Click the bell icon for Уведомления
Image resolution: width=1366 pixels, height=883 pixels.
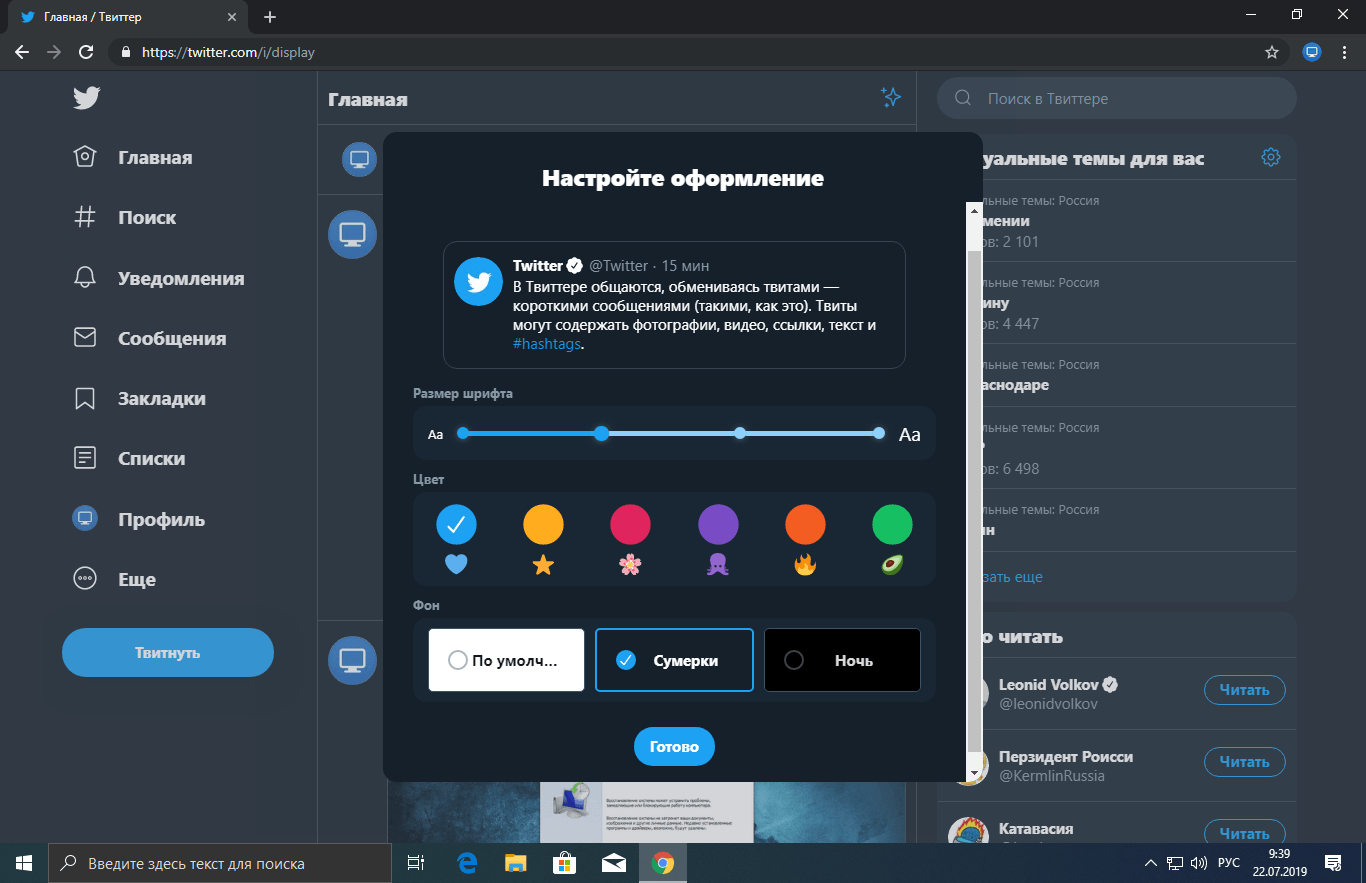(x=85, y=278)
